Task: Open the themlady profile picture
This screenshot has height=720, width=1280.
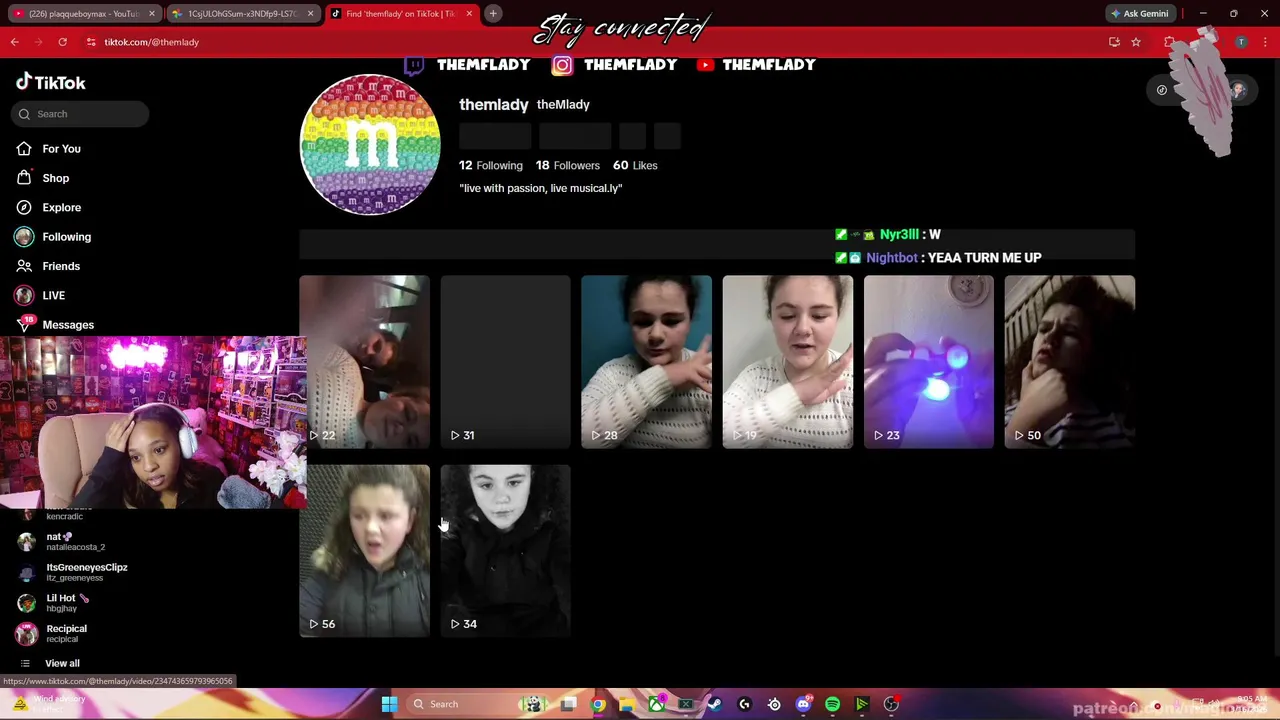Action: click(x=370, y=144)
